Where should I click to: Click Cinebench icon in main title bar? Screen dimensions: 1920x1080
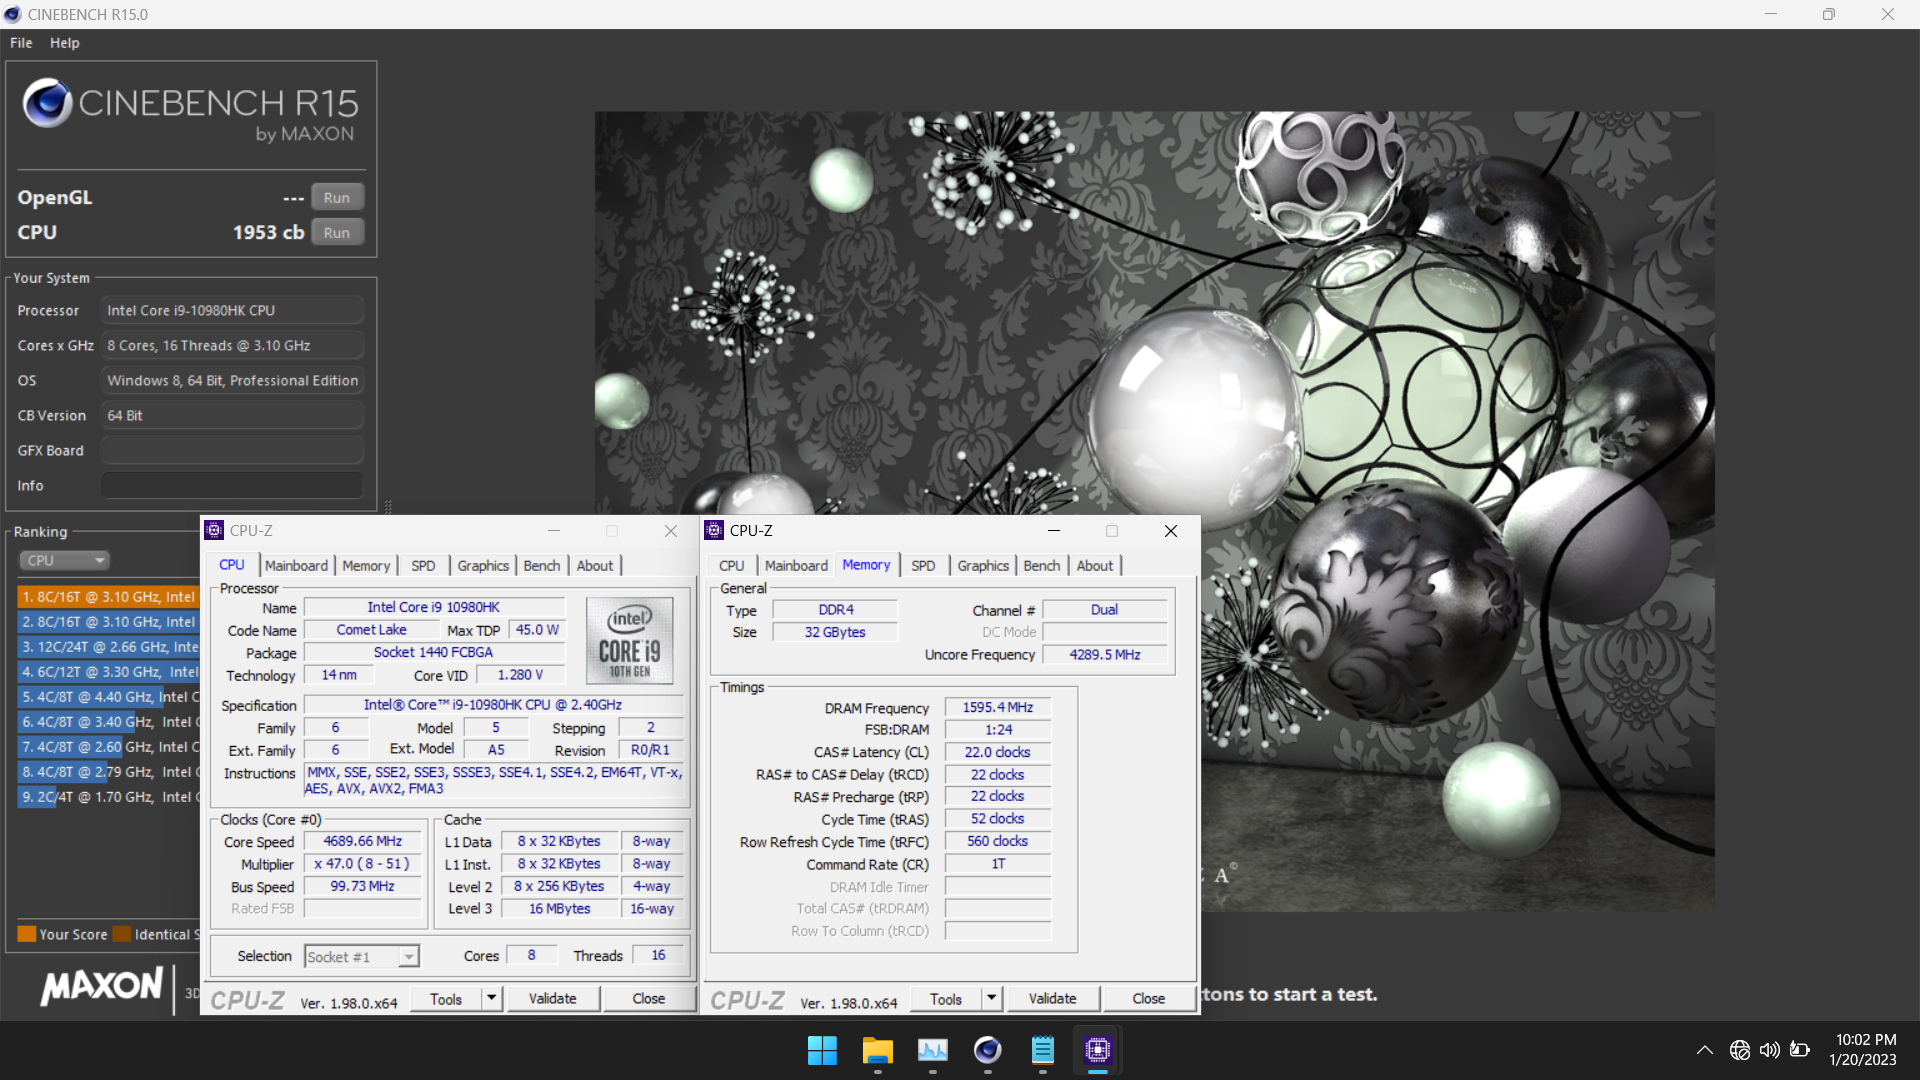pyautogui.click(x=12, y=14)
